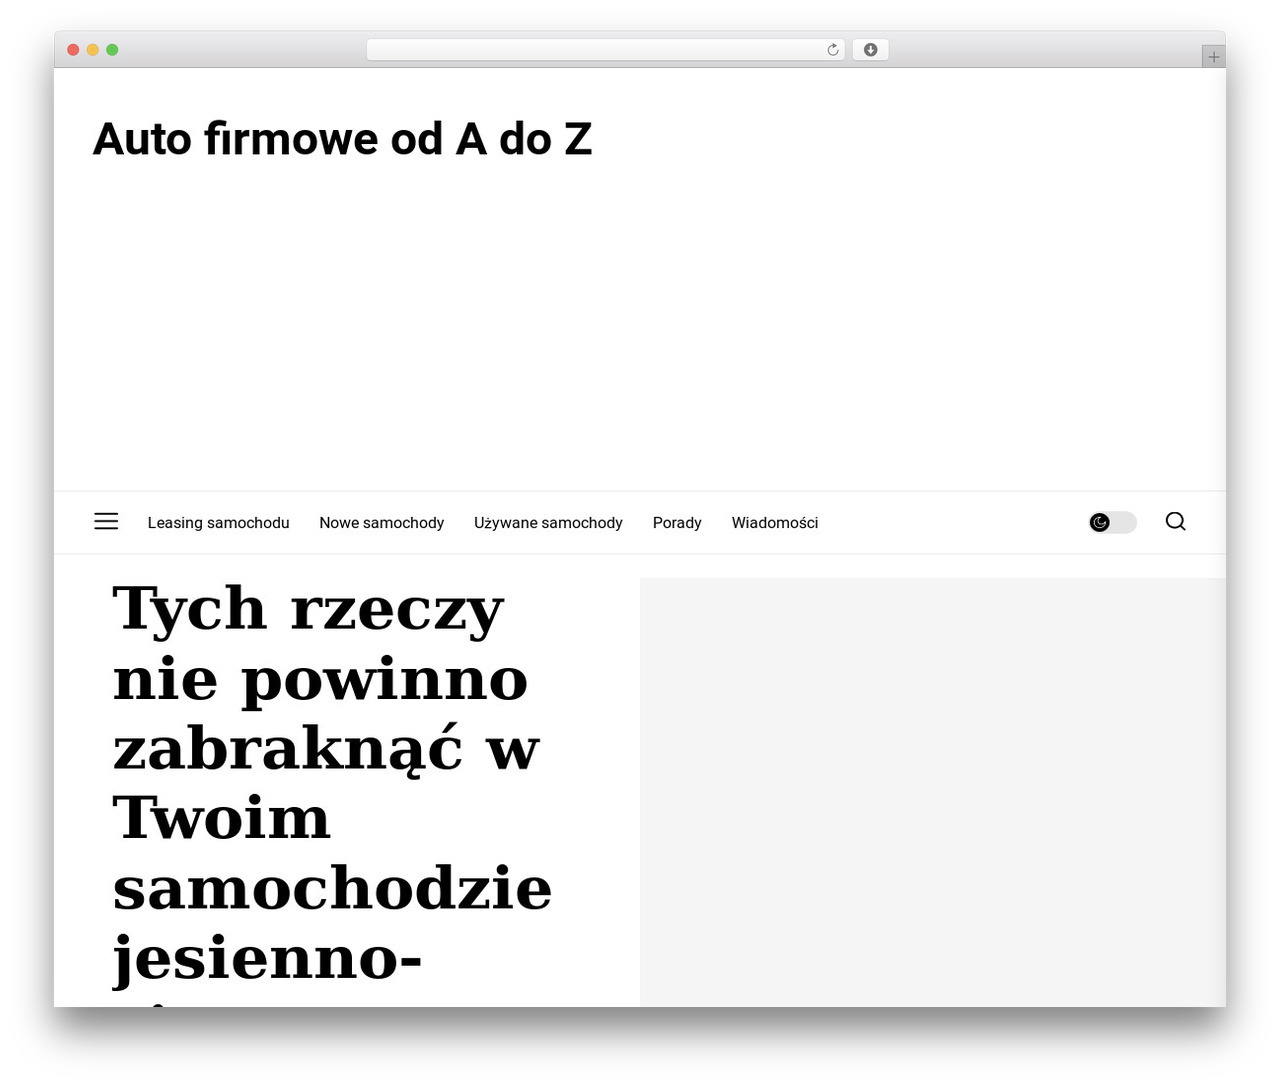Open Nowe samochody menu item
Image resolution: width=1280 pixels, height=1084 pixels.
click(381, 522)
